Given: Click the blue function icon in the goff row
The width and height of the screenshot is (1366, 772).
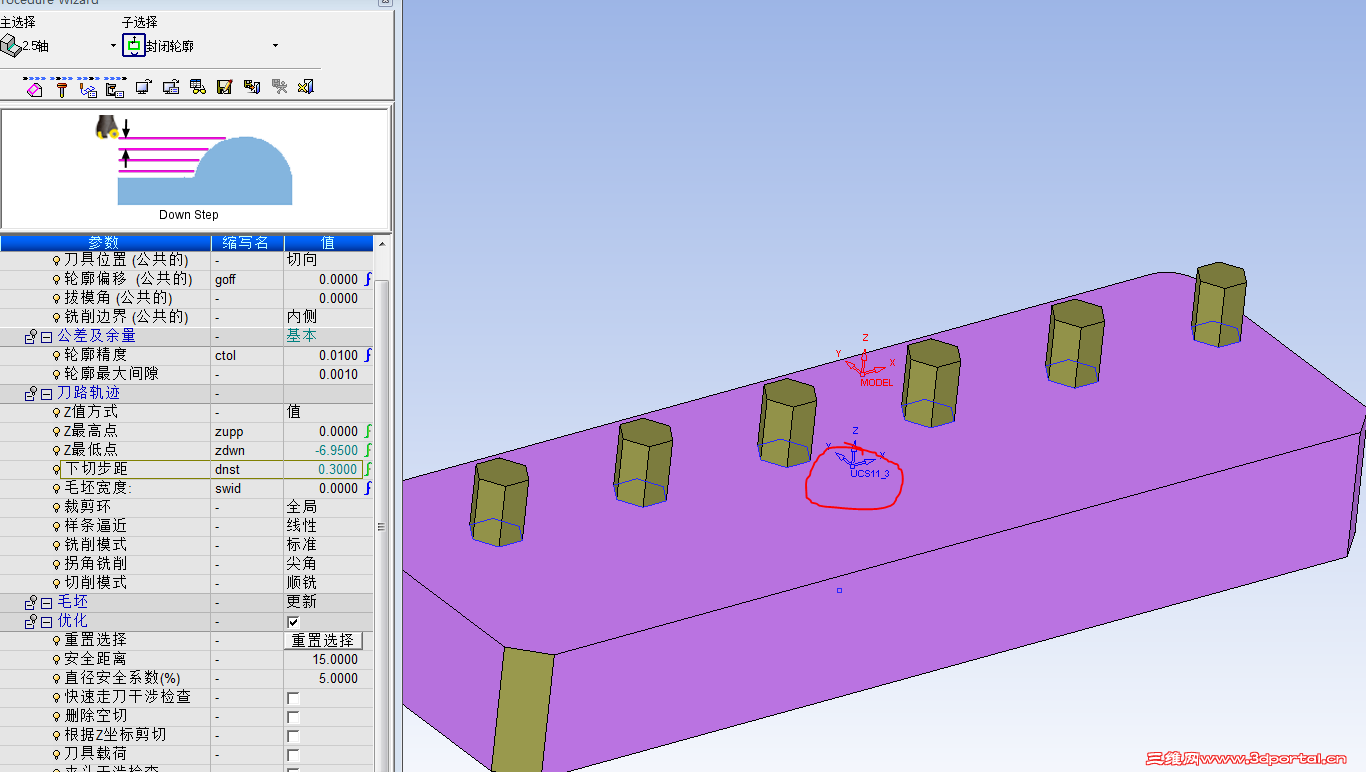Looking at the screenshot, I should 368,279.
